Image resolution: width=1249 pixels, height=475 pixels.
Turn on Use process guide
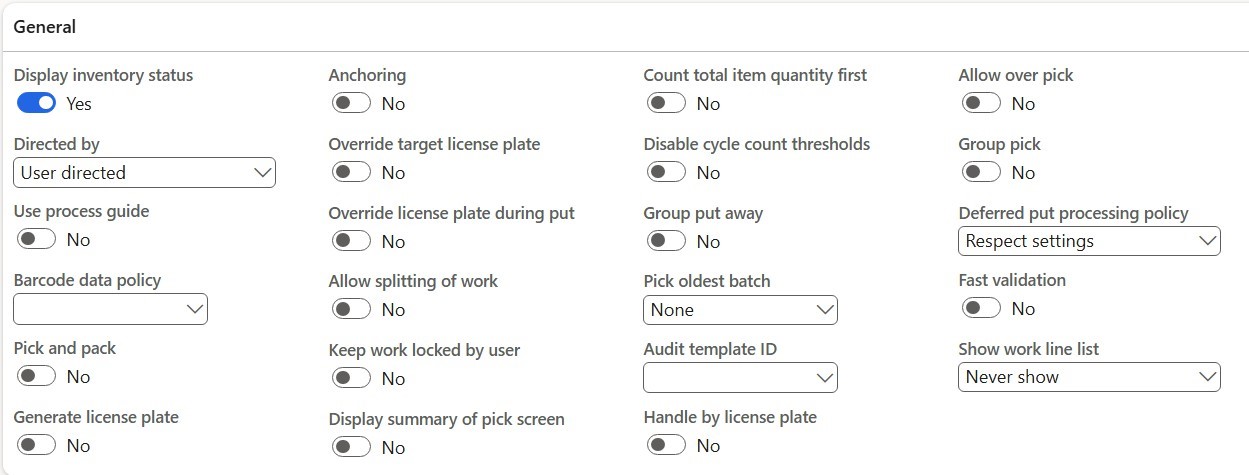point(36,239)
